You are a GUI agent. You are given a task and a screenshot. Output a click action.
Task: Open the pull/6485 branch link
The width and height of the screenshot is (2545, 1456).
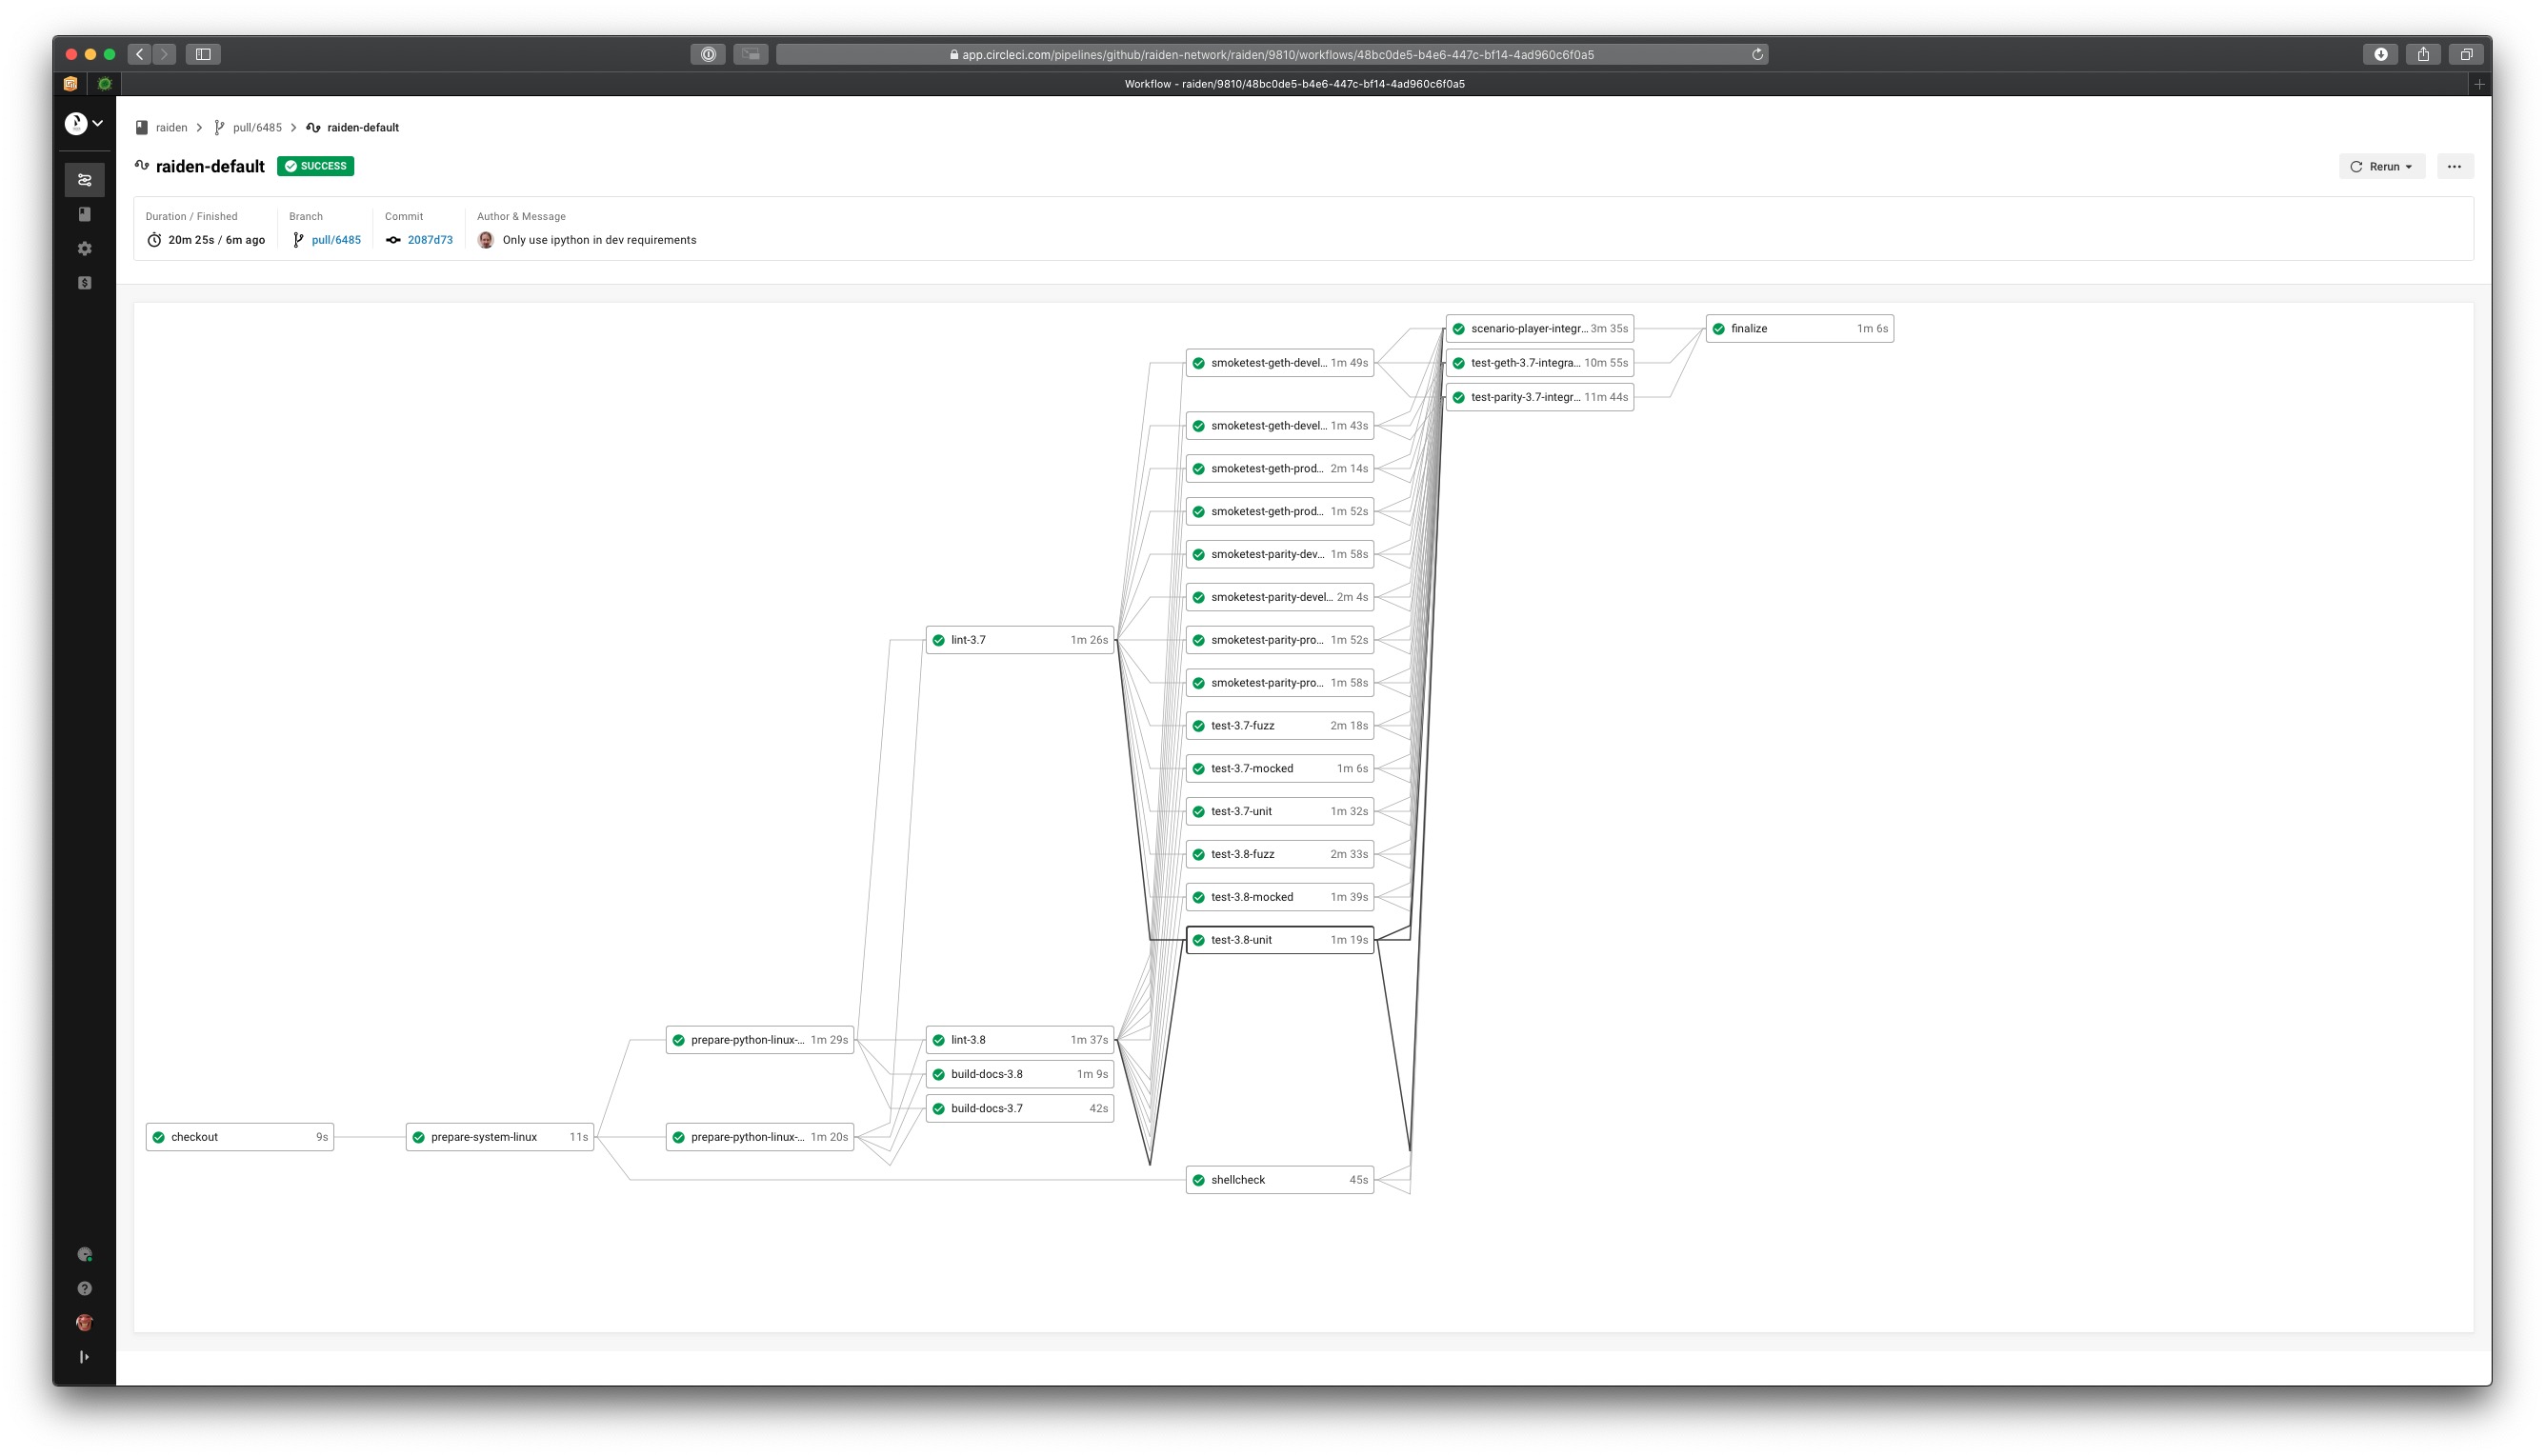tap(335, 240)
